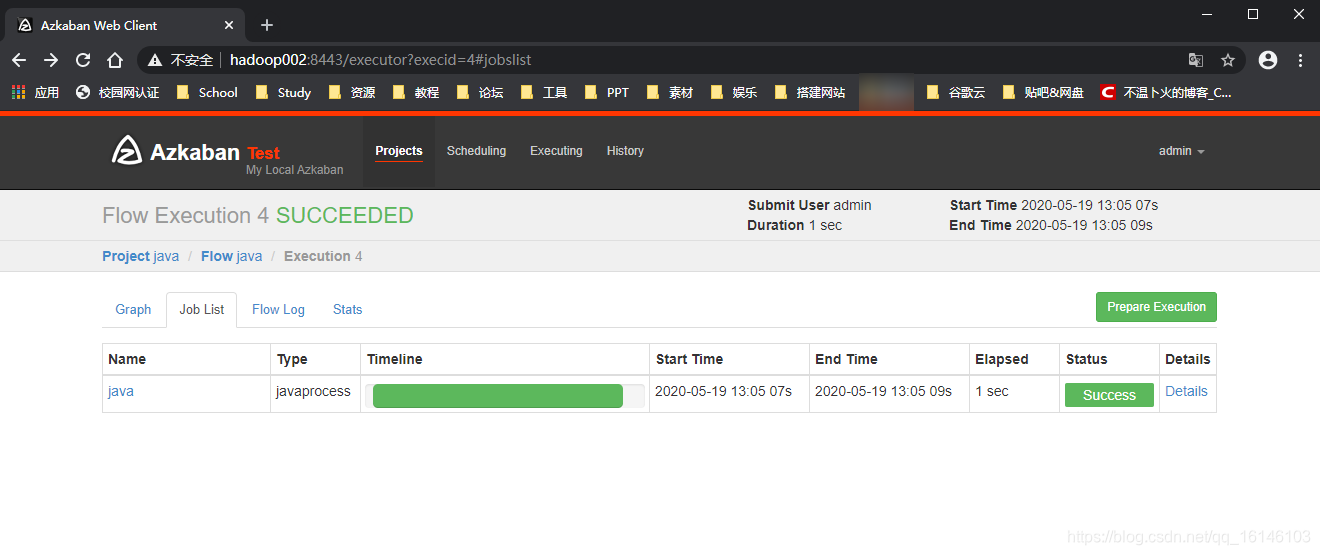Image resolution: width=1320 pixels, height=555 pixels.
Task: Open the 不温卜火的博客 bookmark
Action: [x=1166, y=92]
